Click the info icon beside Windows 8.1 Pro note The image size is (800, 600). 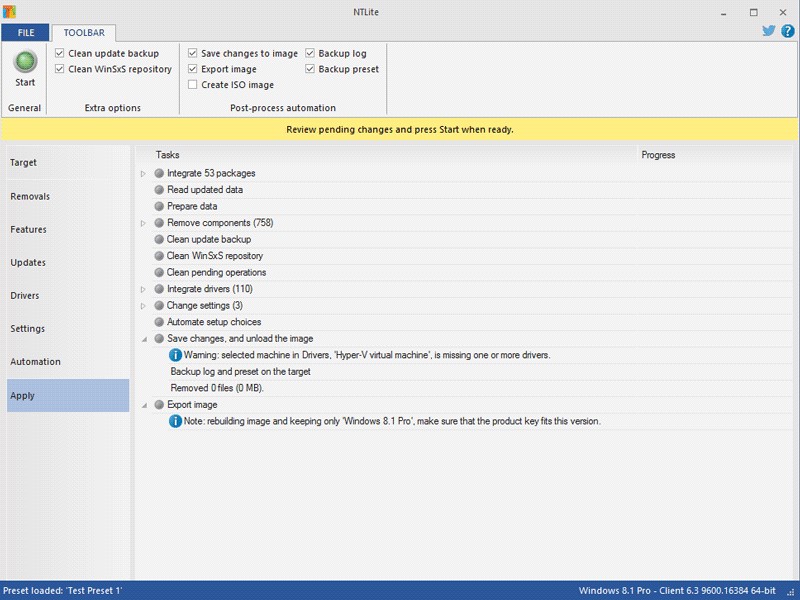(x=176, y=421)
